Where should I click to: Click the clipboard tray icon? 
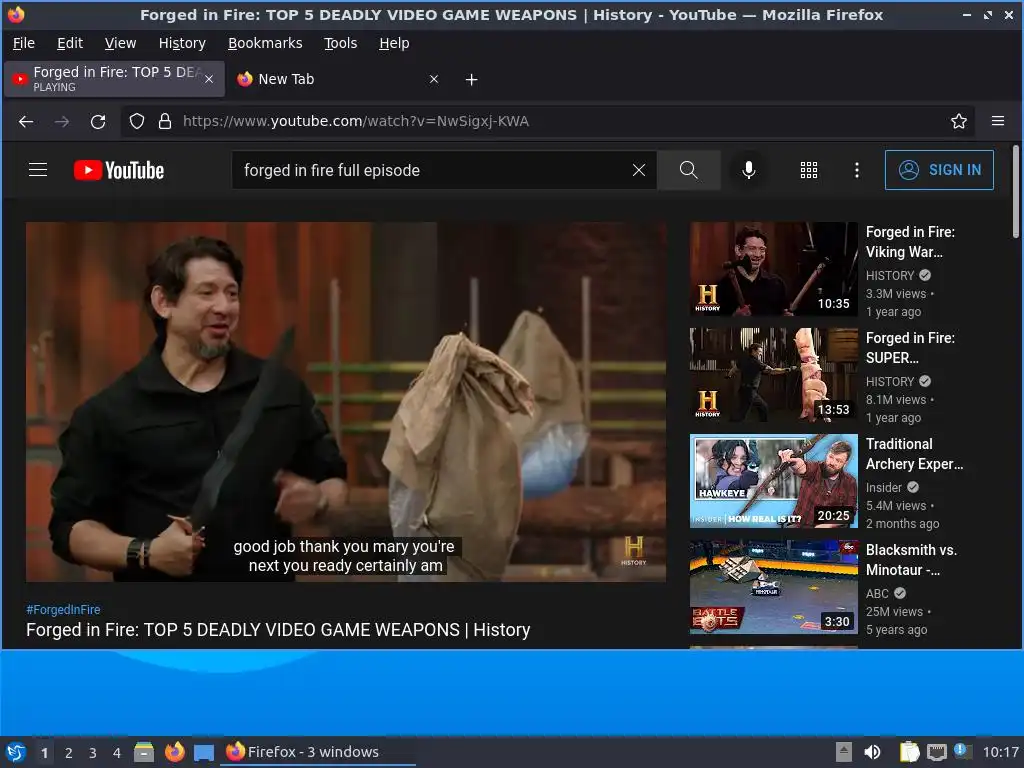point(908,752)
